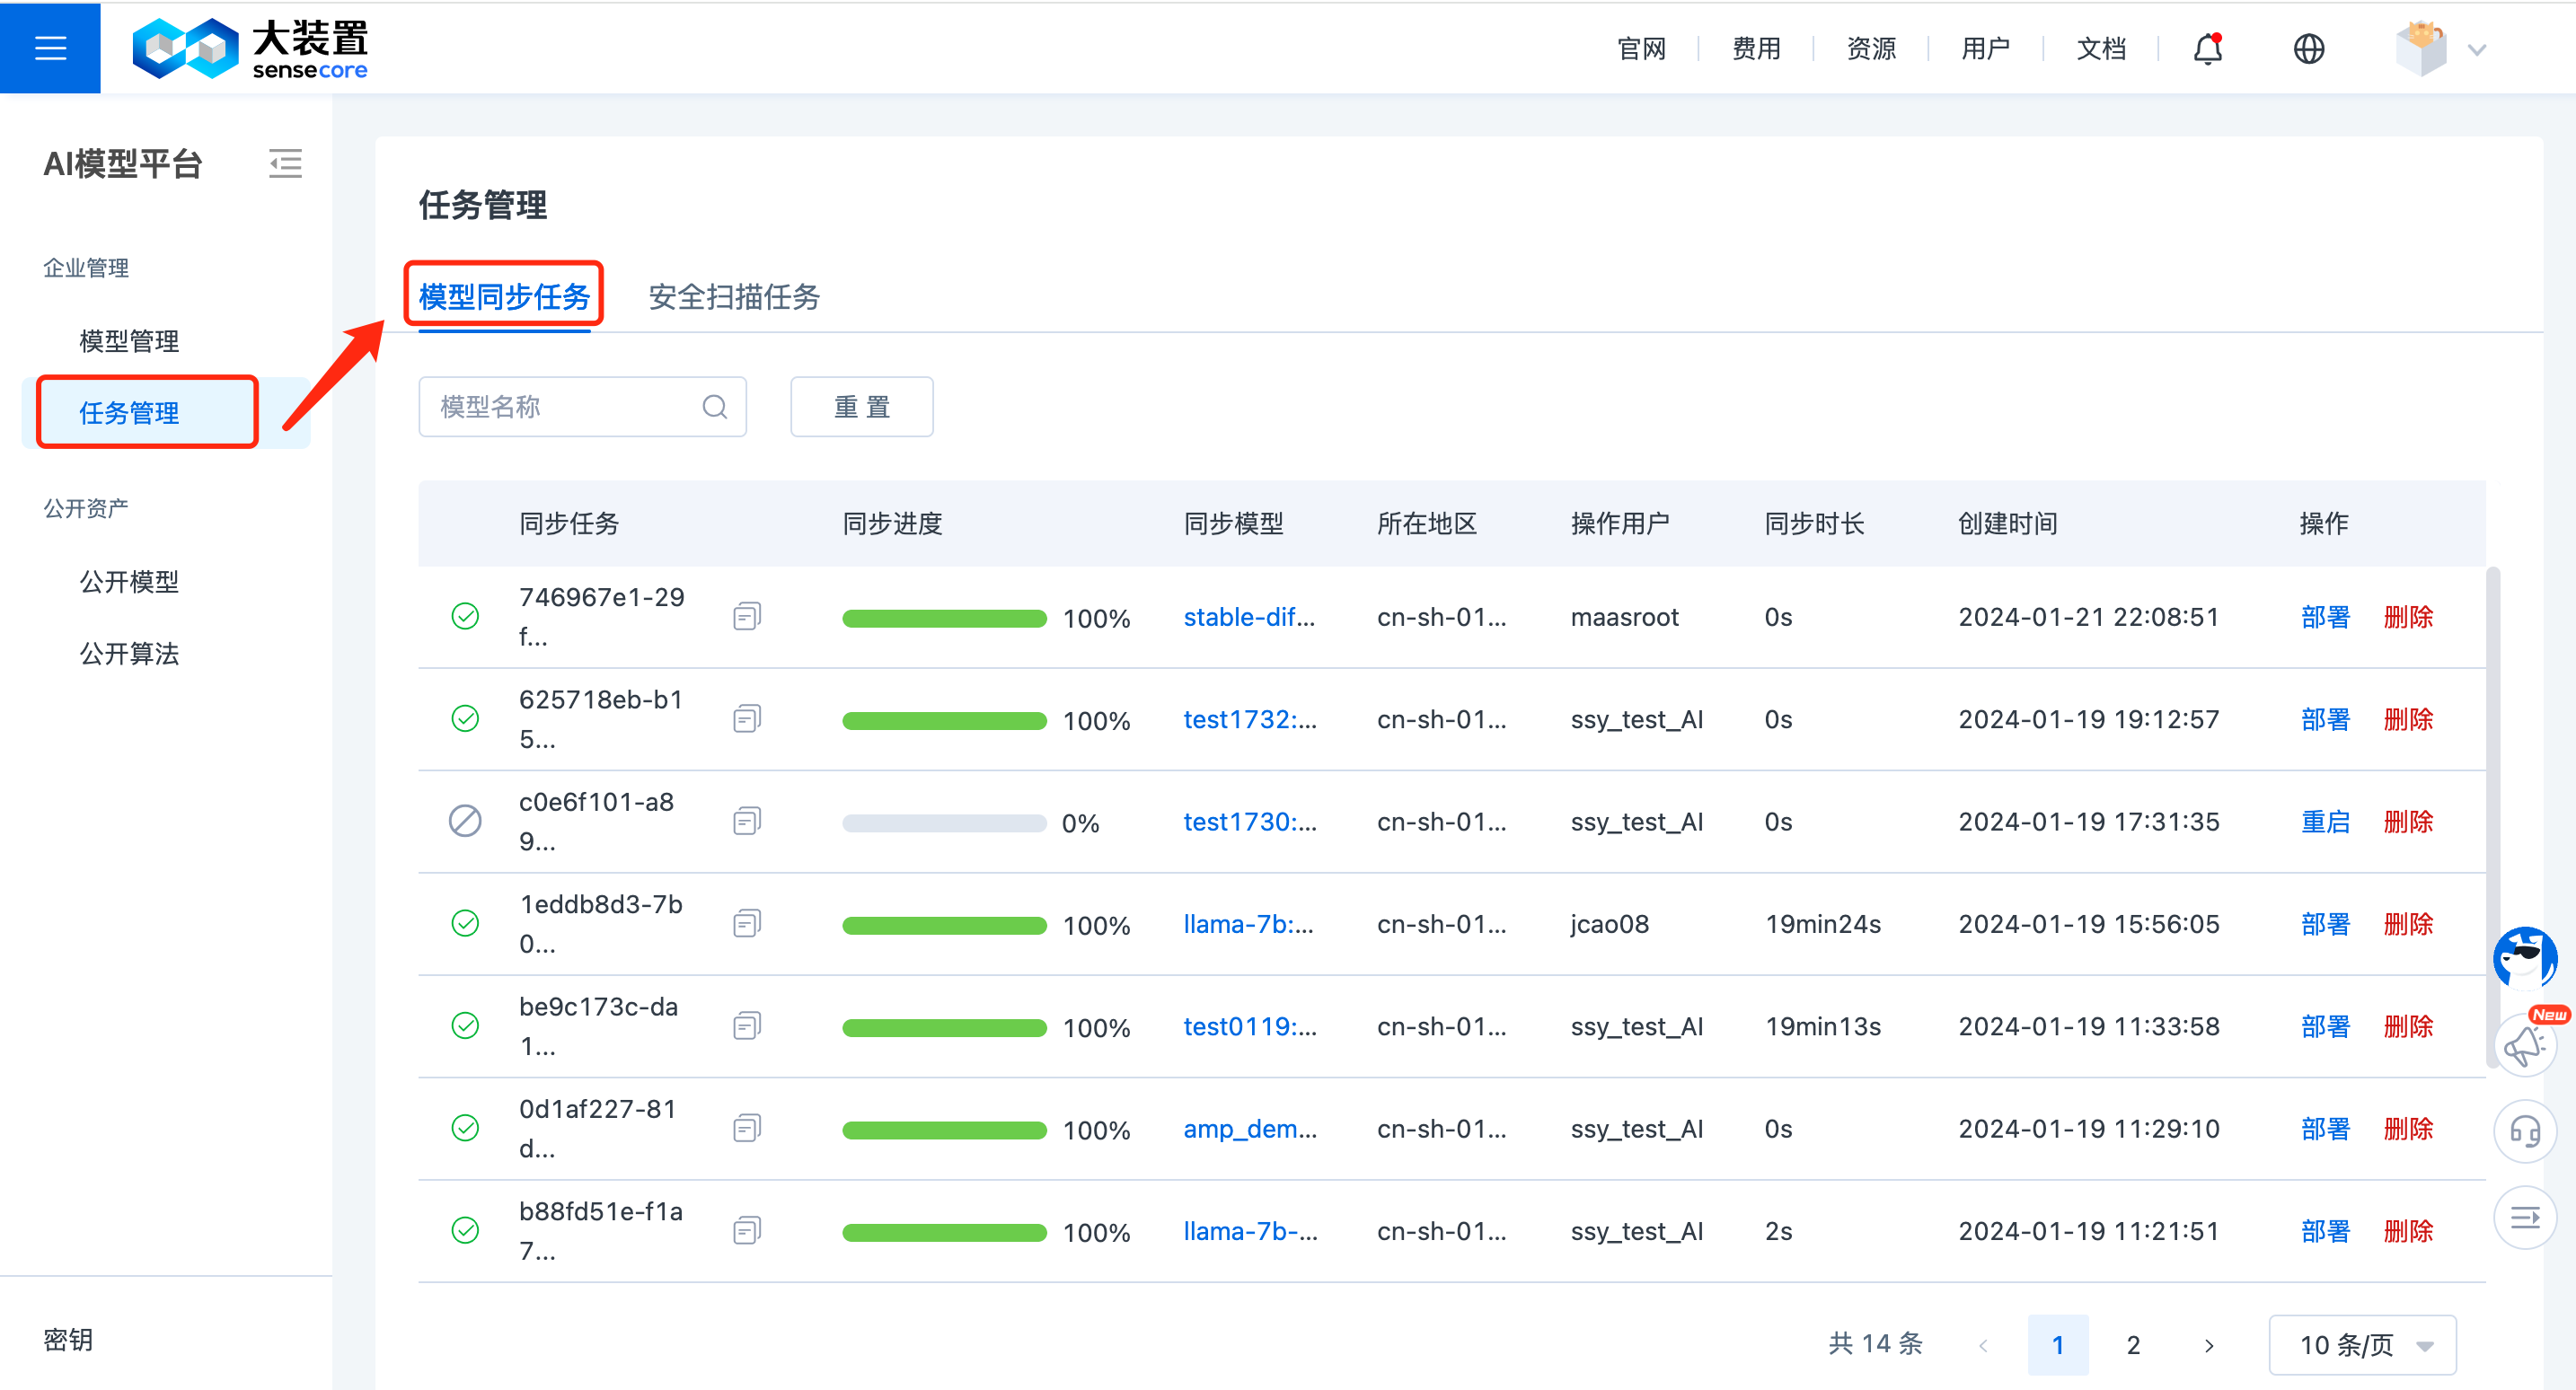Viewport: 2576px width, 1390px height.
Task: Select the 安全扫描任务 tab
Action: point(735,298)
